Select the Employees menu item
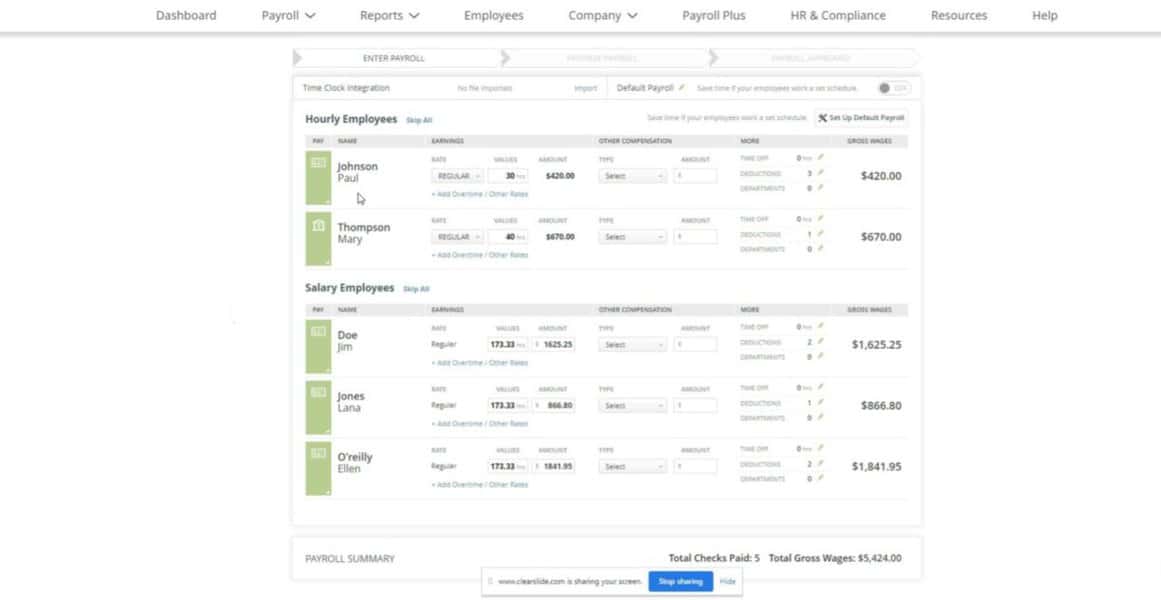1161x600 pixels. 493,15
